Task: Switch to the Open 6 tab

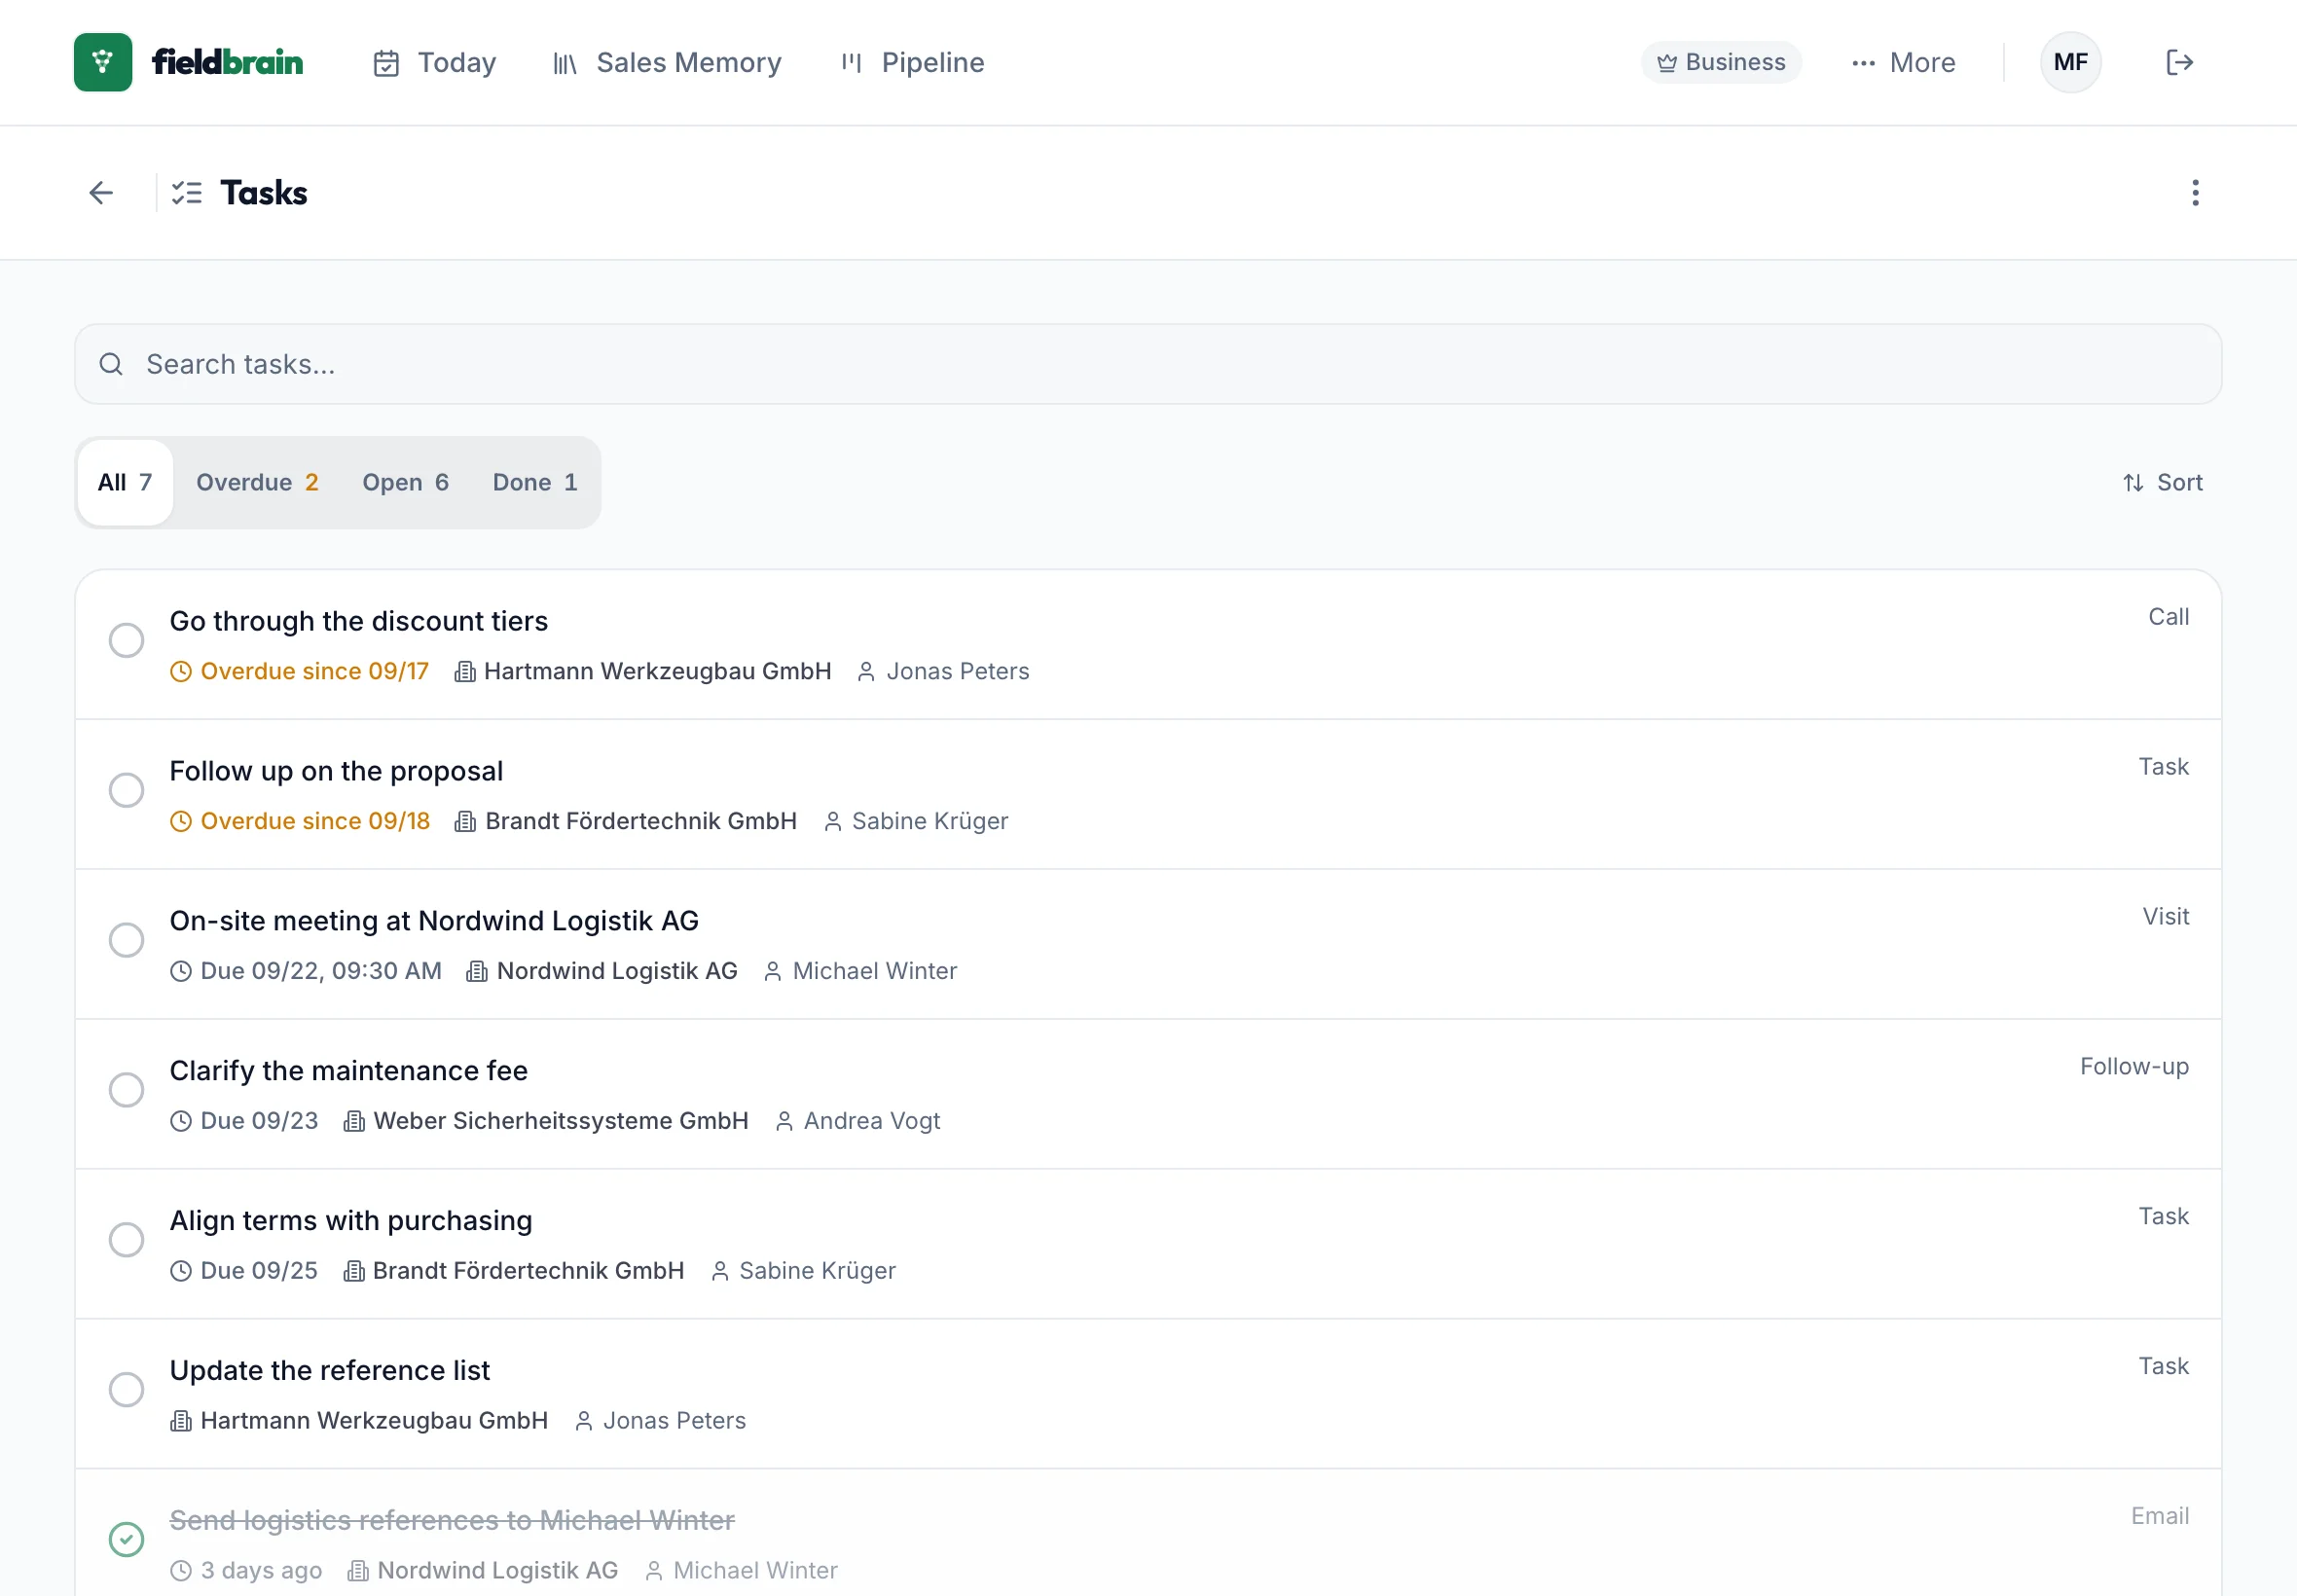Action: point(405,483)
